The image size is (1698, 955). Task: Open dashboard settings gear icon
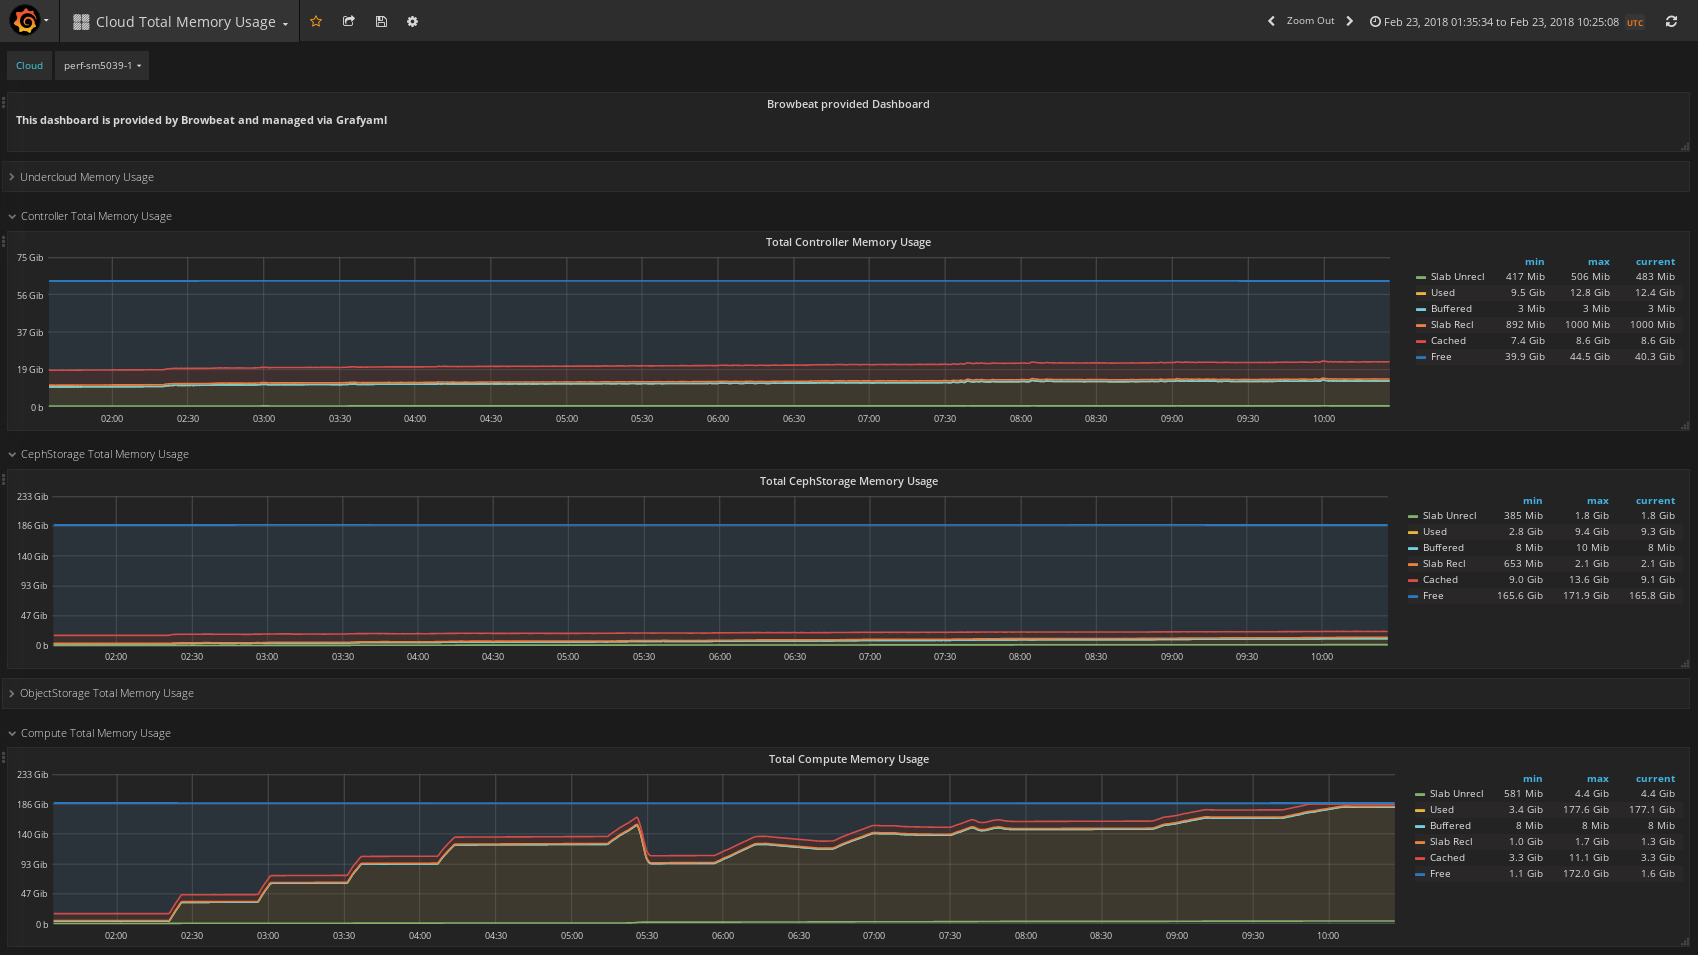(412, 21)
